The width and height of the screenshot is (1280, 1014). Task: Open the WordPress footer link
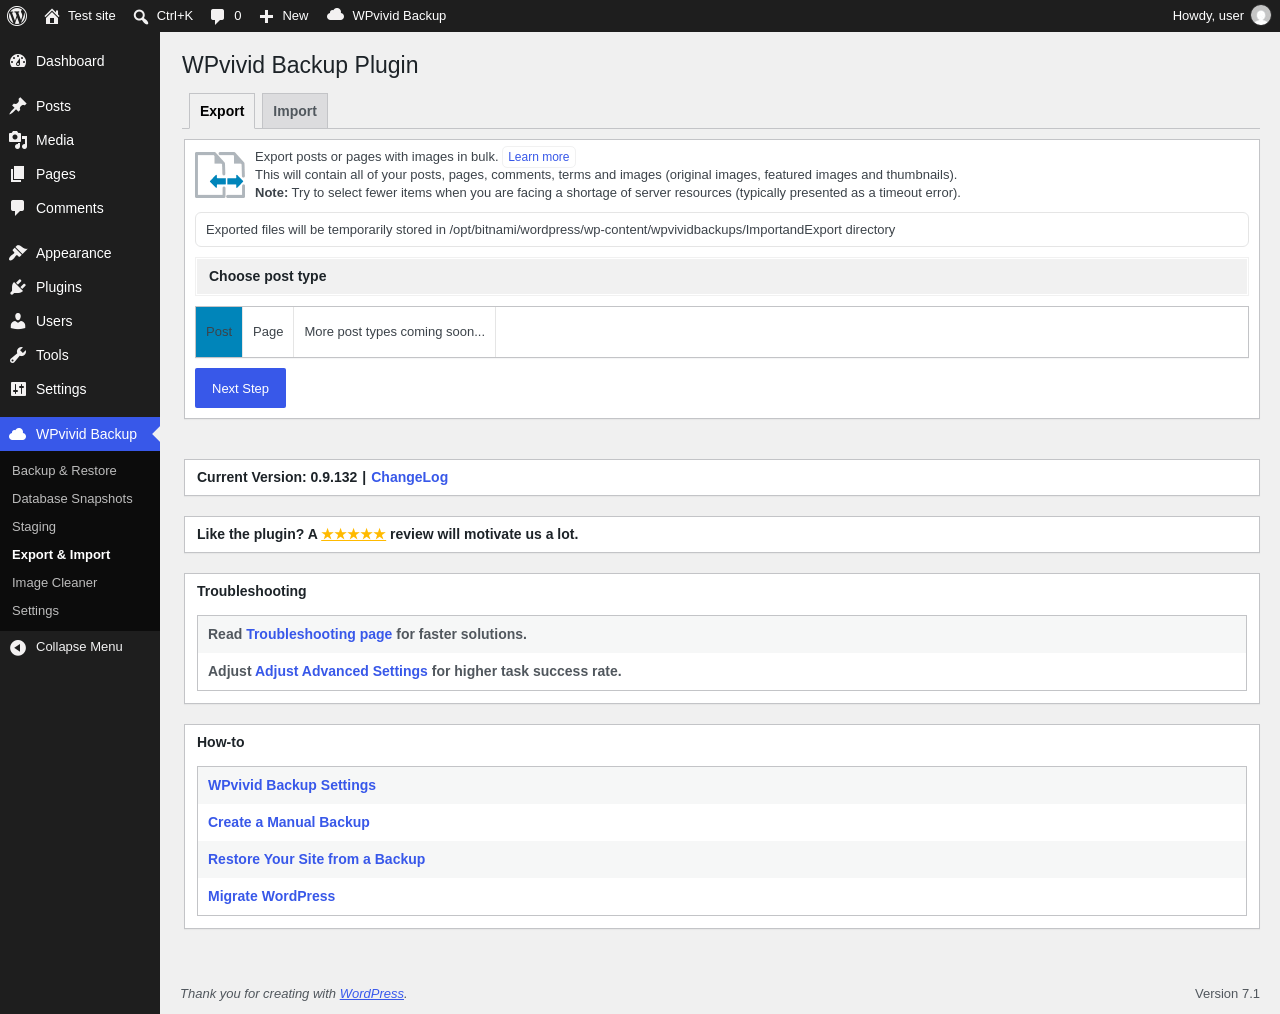tap(372, 994)
